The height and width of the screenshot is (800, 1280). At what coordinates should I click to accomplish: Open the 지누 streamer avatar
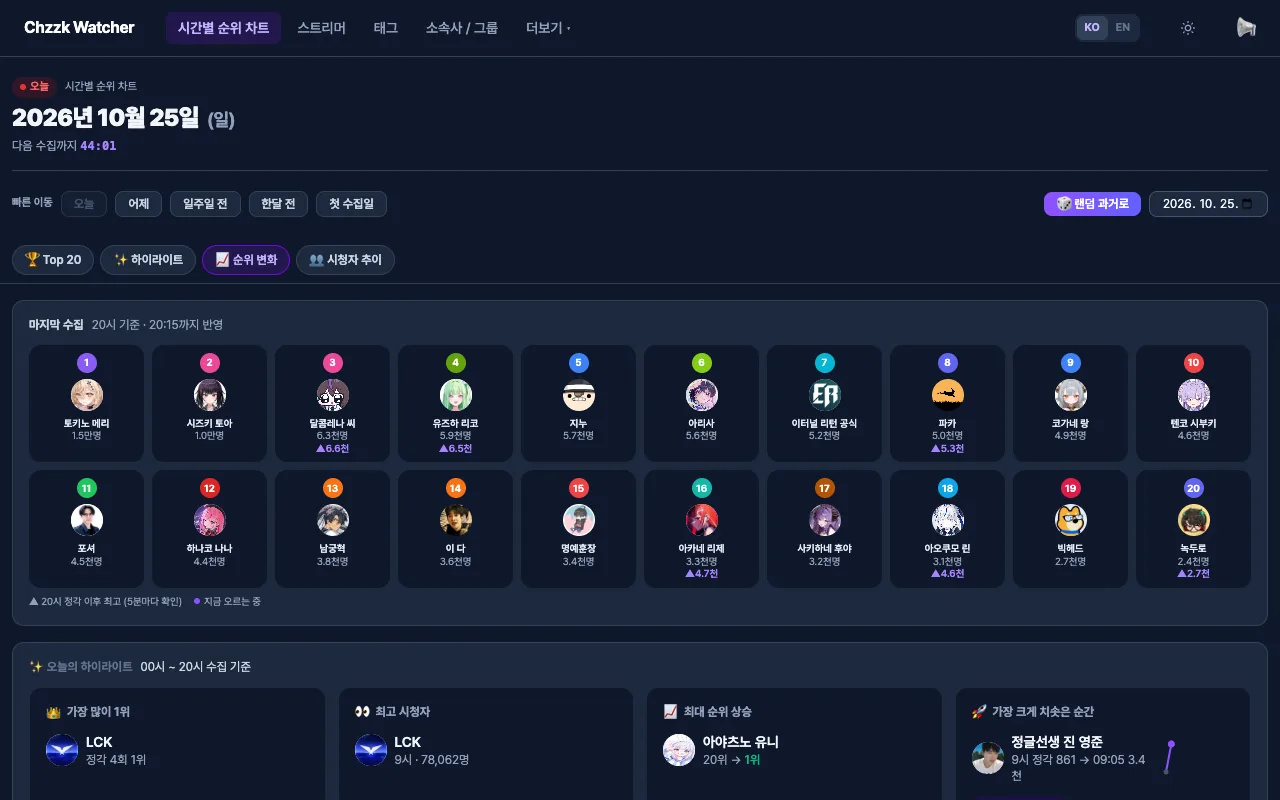coord(579,395)
